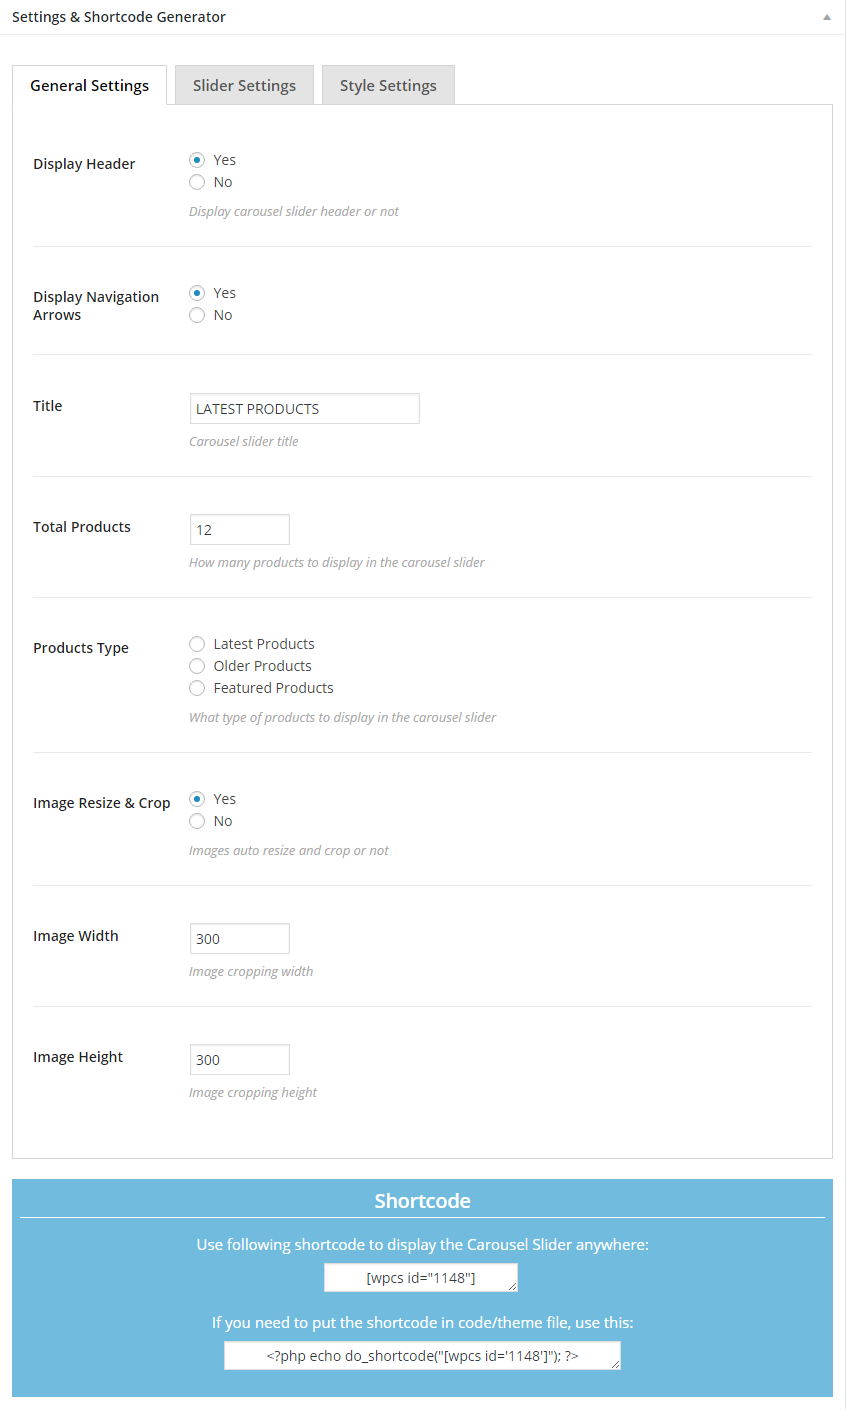846x1409 pixels.
Task: Click the Image Height input field
Action: click(x=239, y=1060)
